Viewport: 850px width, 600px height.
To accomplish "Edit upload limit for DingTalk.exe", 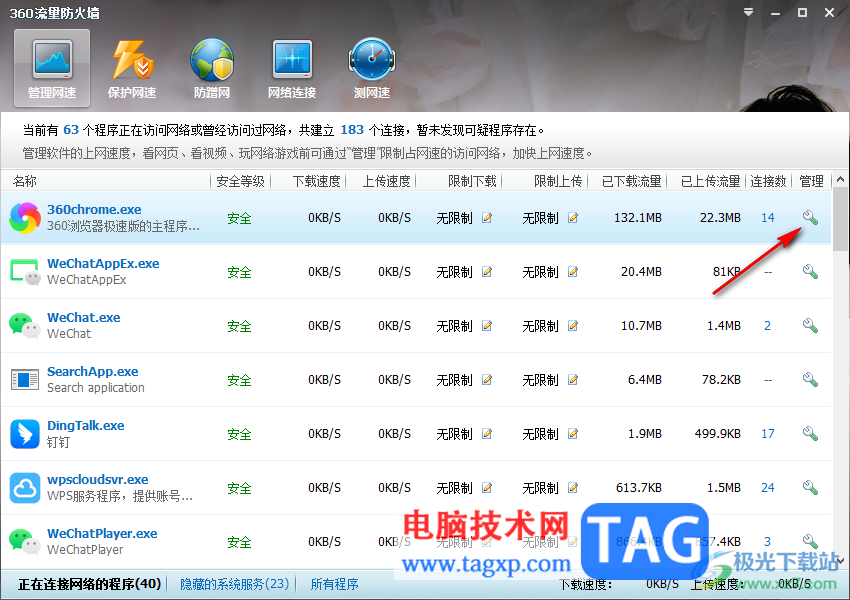I will 572,434.
